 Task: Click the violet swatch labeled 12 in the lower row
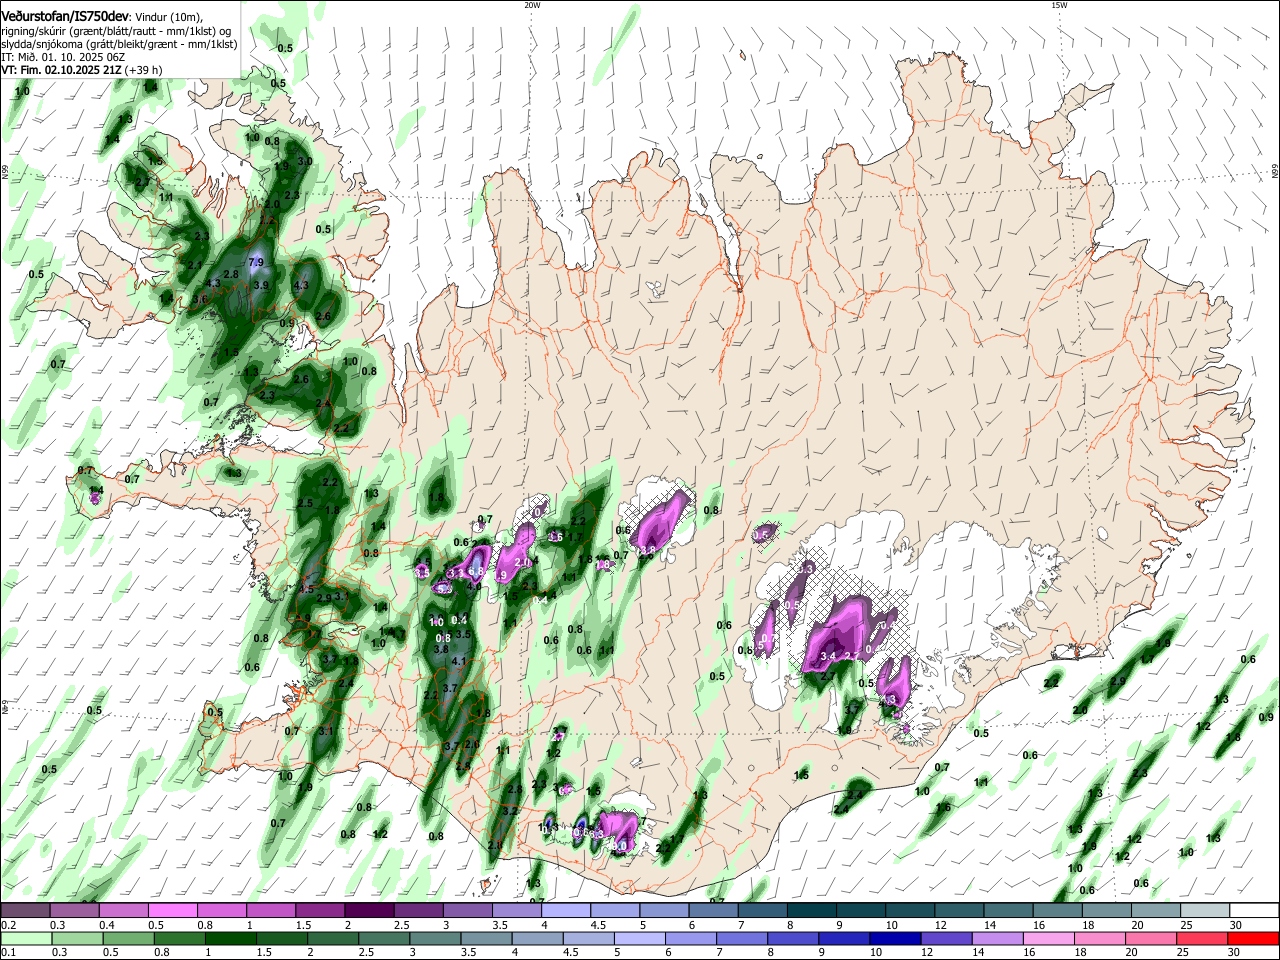tap(947, 938)
